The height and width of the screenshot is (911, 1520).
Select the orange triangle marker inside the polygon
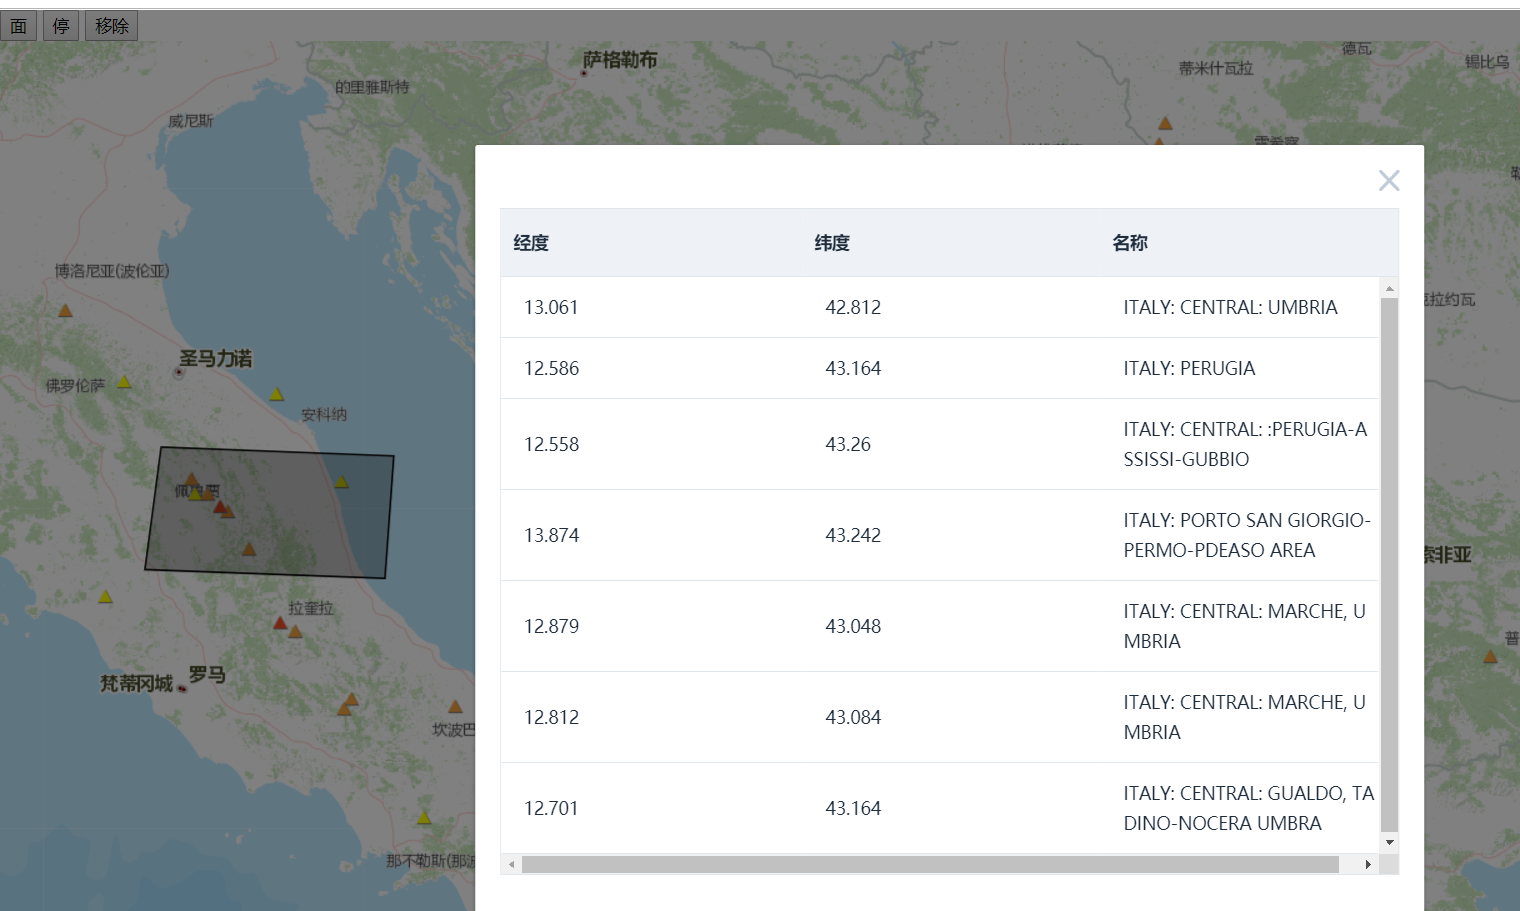[249, 548]
